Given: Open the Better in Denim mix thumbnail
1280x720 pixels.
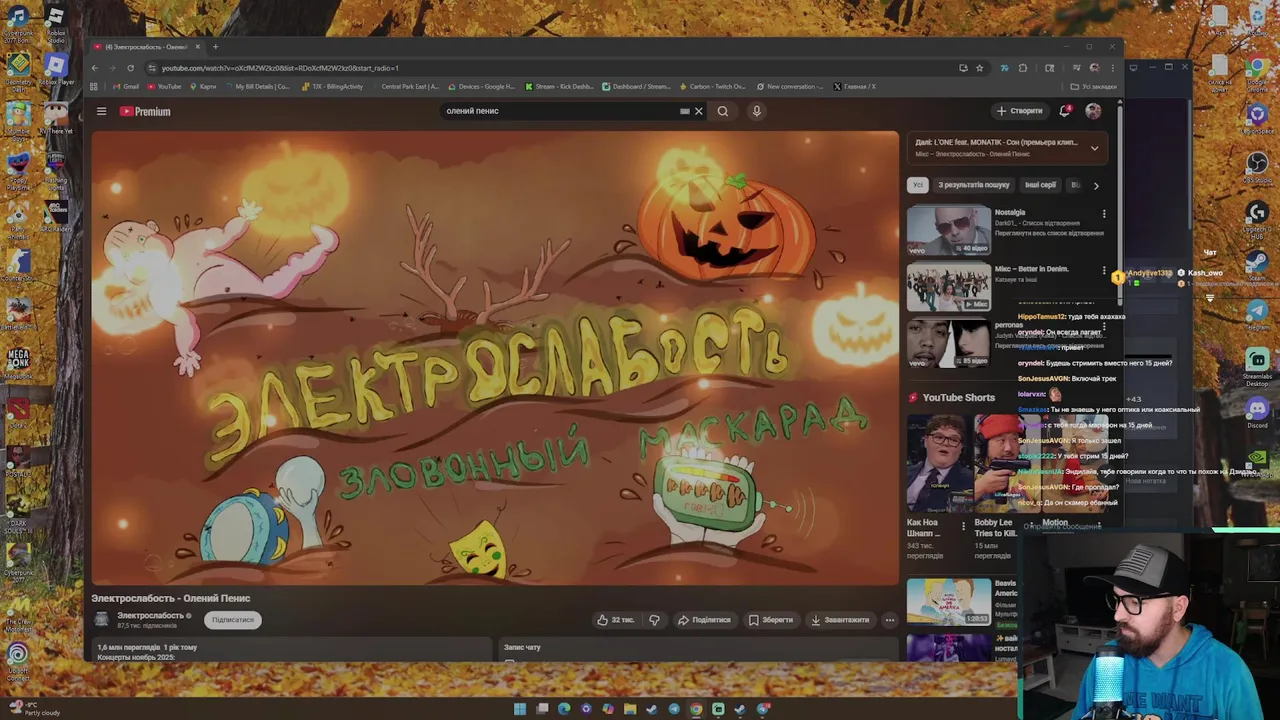Looking at the screenshot, I should pyautogui.click(x=948, y=287).
